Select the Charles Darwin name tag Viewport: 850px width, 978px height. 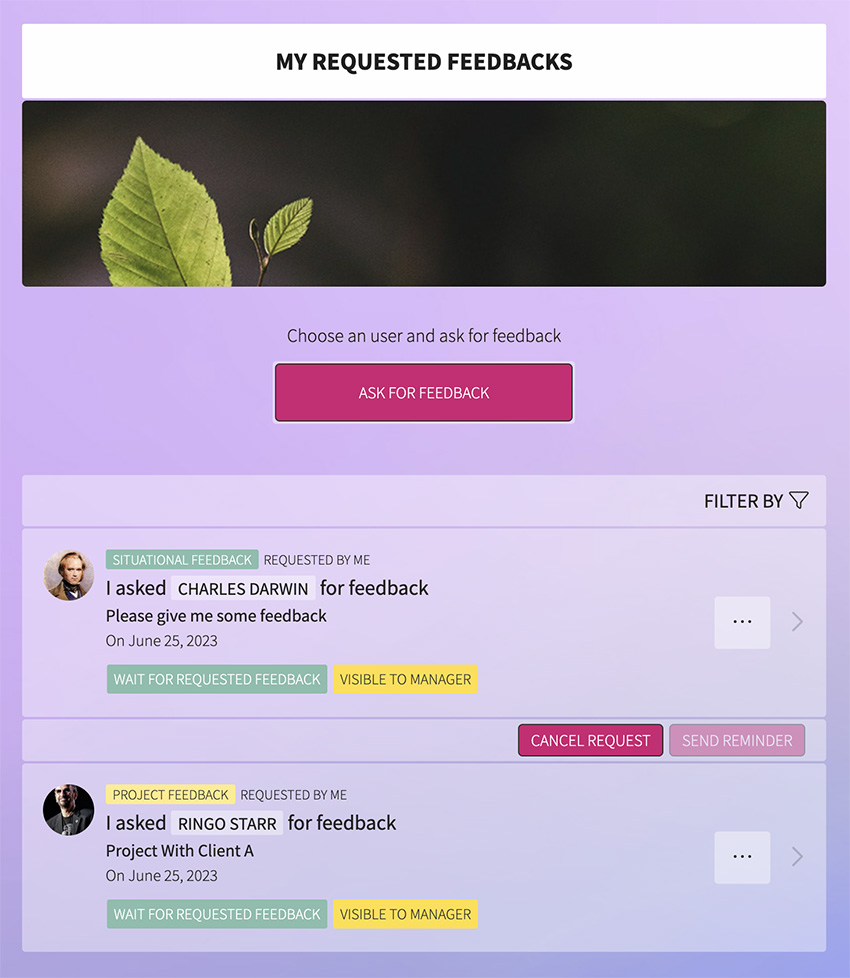[243, 589]
